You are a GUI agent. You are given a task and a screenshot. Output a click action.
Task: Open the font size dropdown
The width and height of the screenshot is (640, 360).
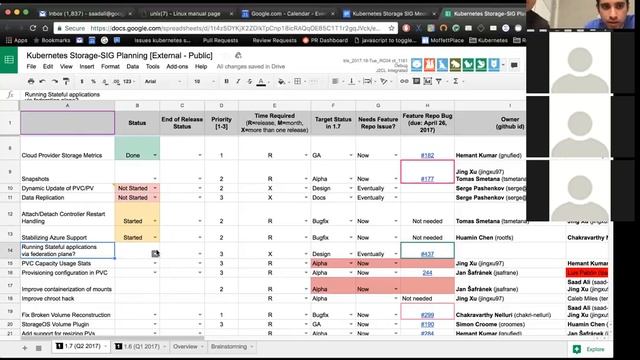(204, 81)
